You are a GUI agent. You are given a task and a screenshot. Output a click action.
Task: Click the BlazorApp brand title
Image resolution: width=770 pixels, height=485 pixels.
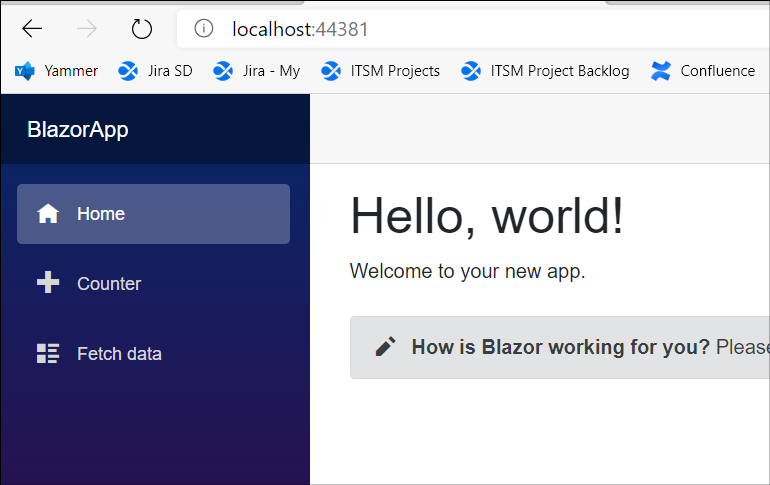[x=78, y=130]
